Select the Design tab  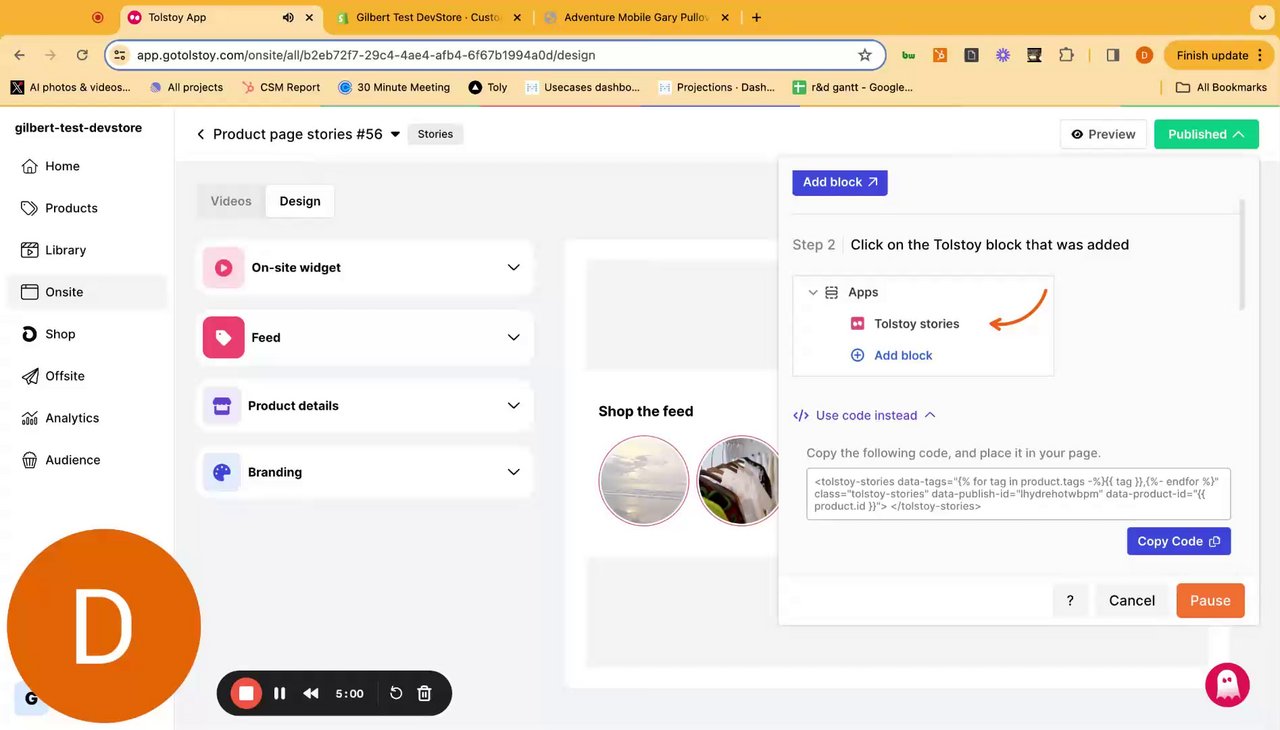point(300,201)
